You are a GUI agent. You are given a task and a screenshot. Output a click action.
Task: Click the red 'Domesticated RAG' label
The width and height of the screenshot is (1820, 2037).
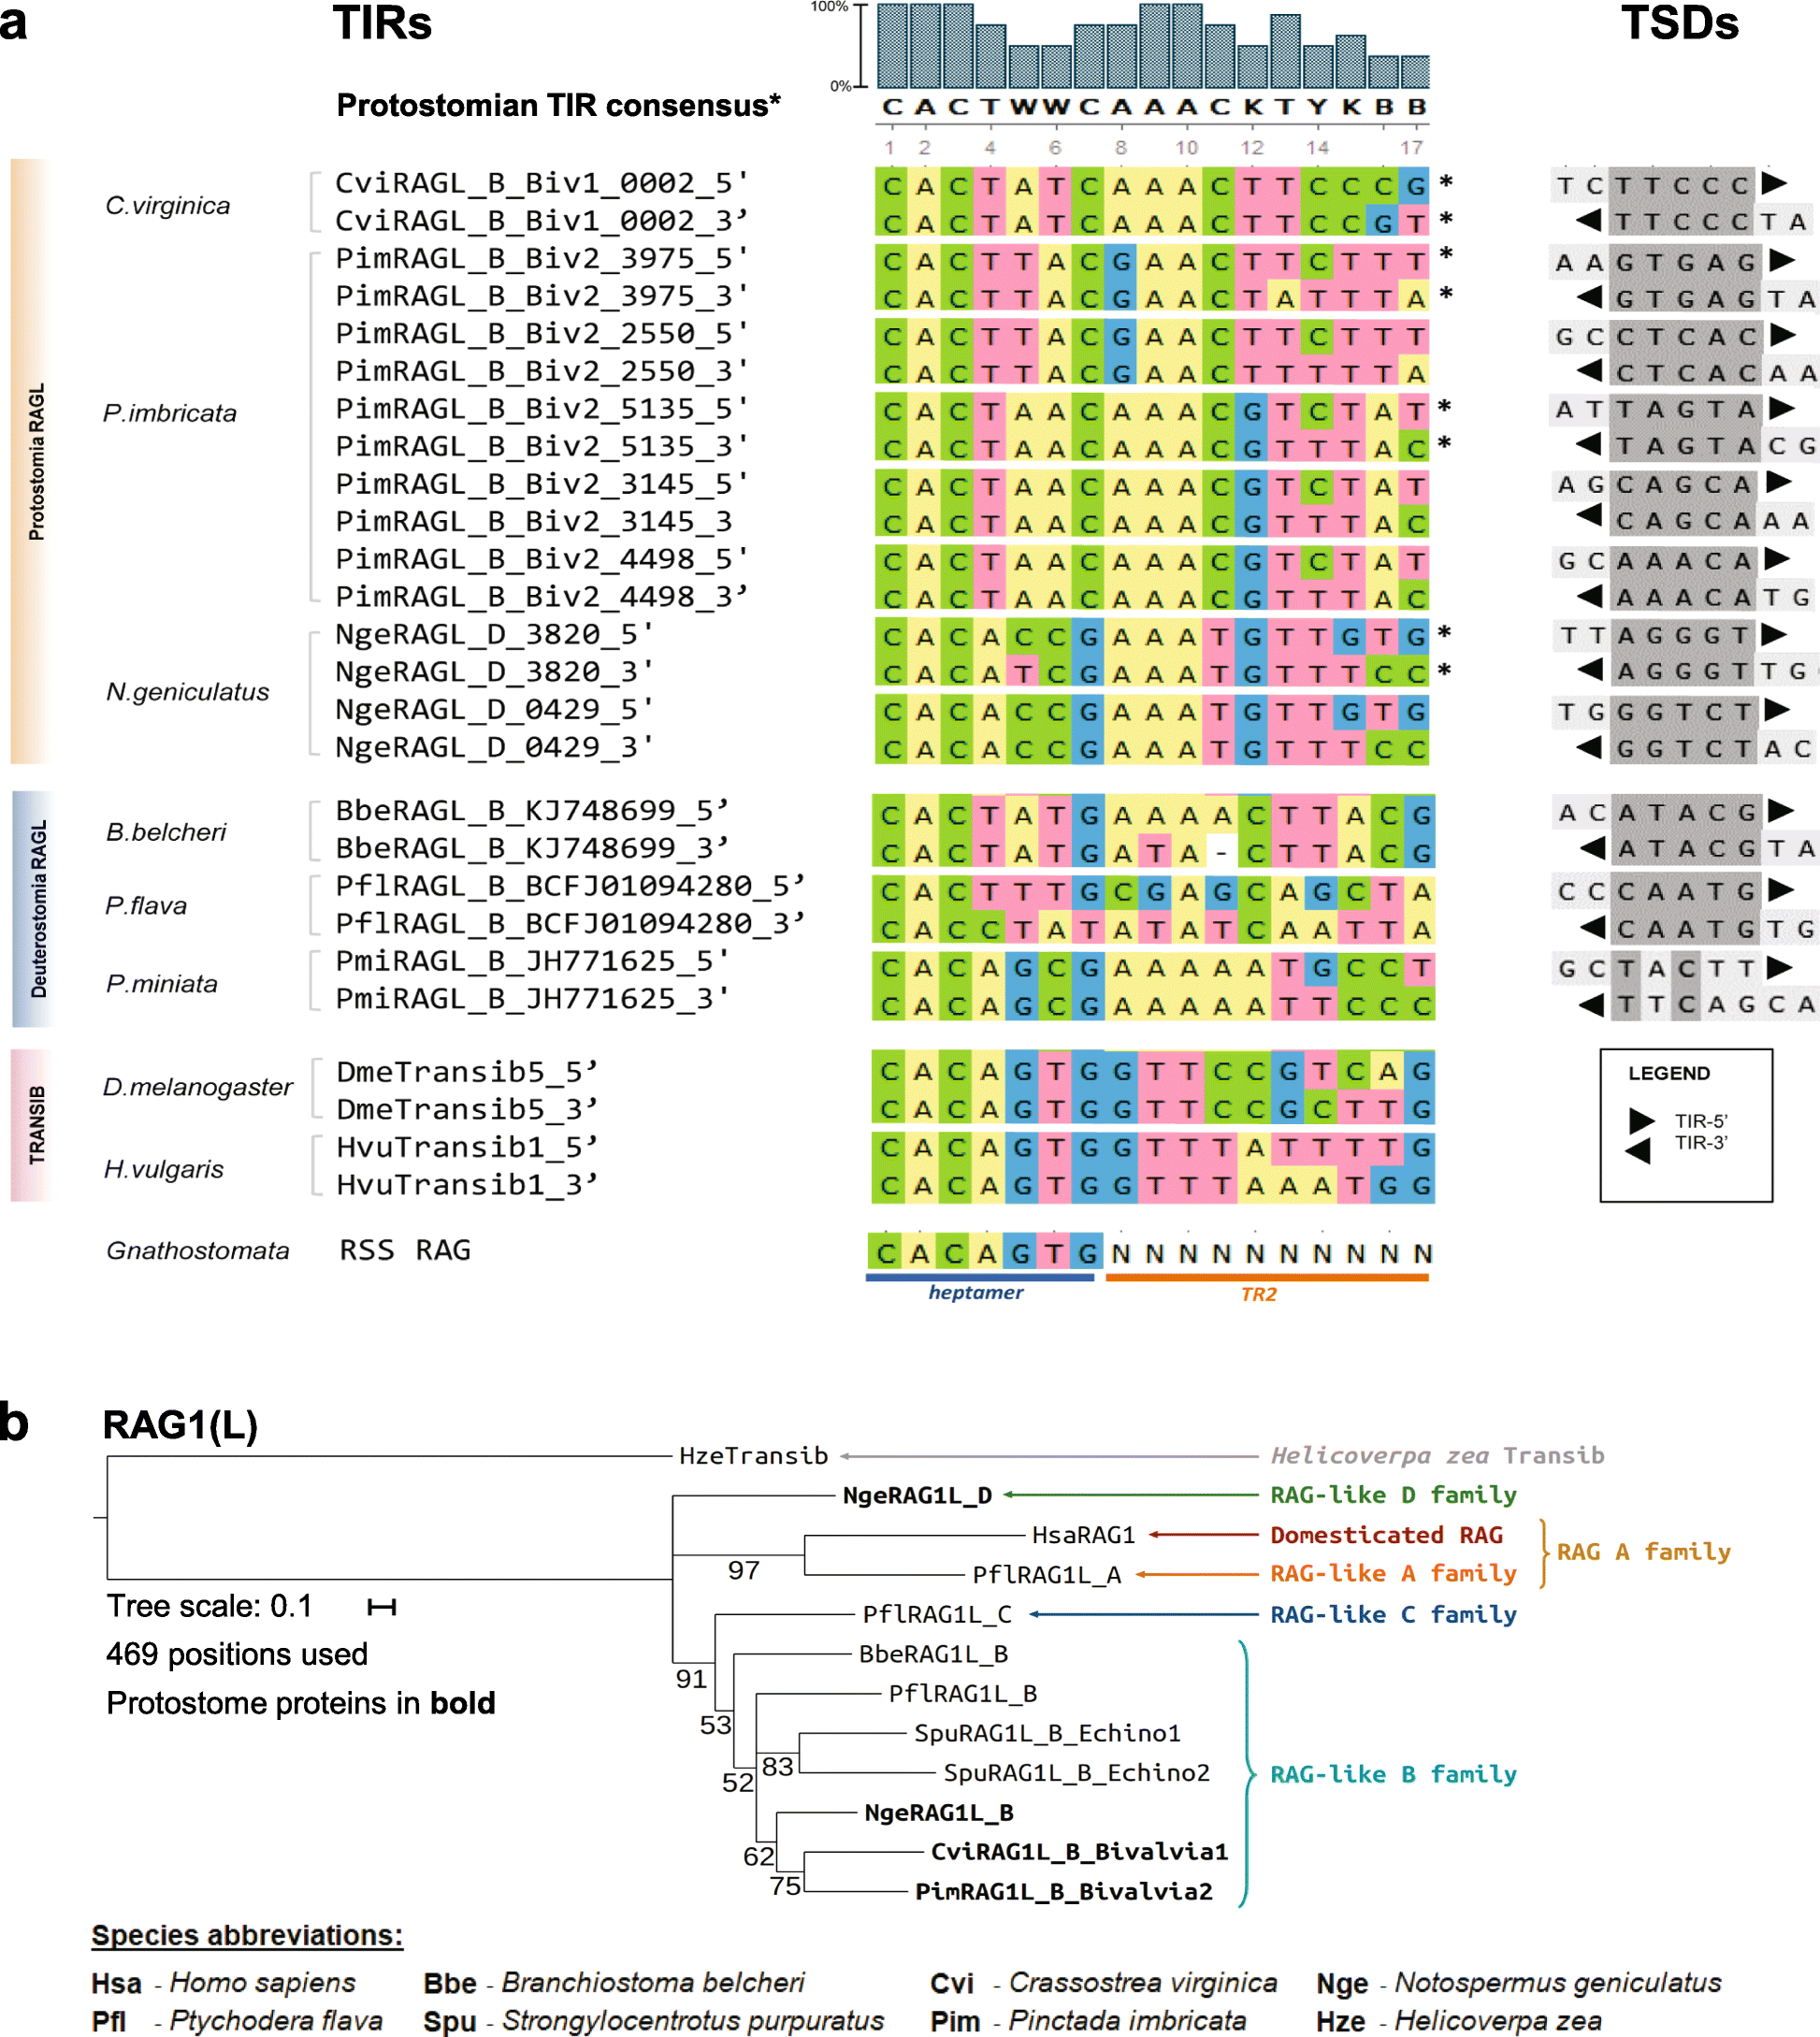[x=1386, y=1535]
